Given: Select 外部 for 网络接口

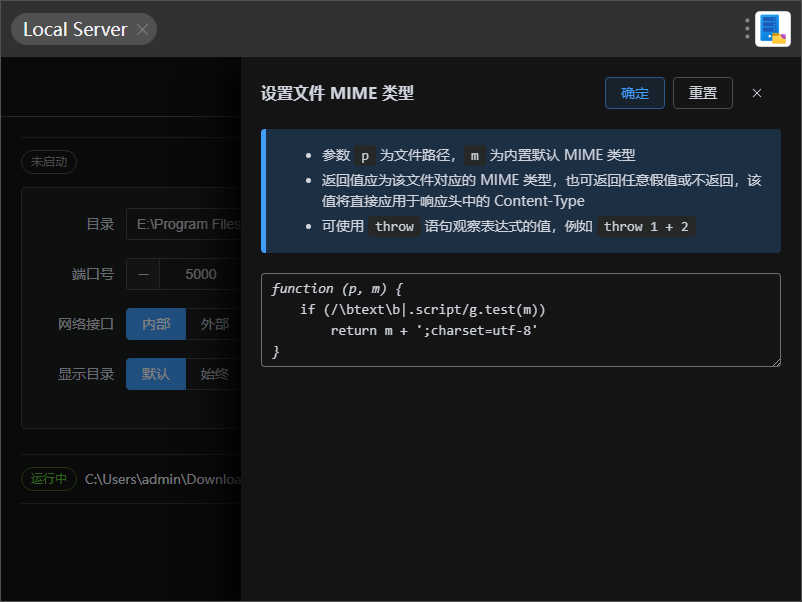Looking at the screenshot, I should [x=214, y=324].
